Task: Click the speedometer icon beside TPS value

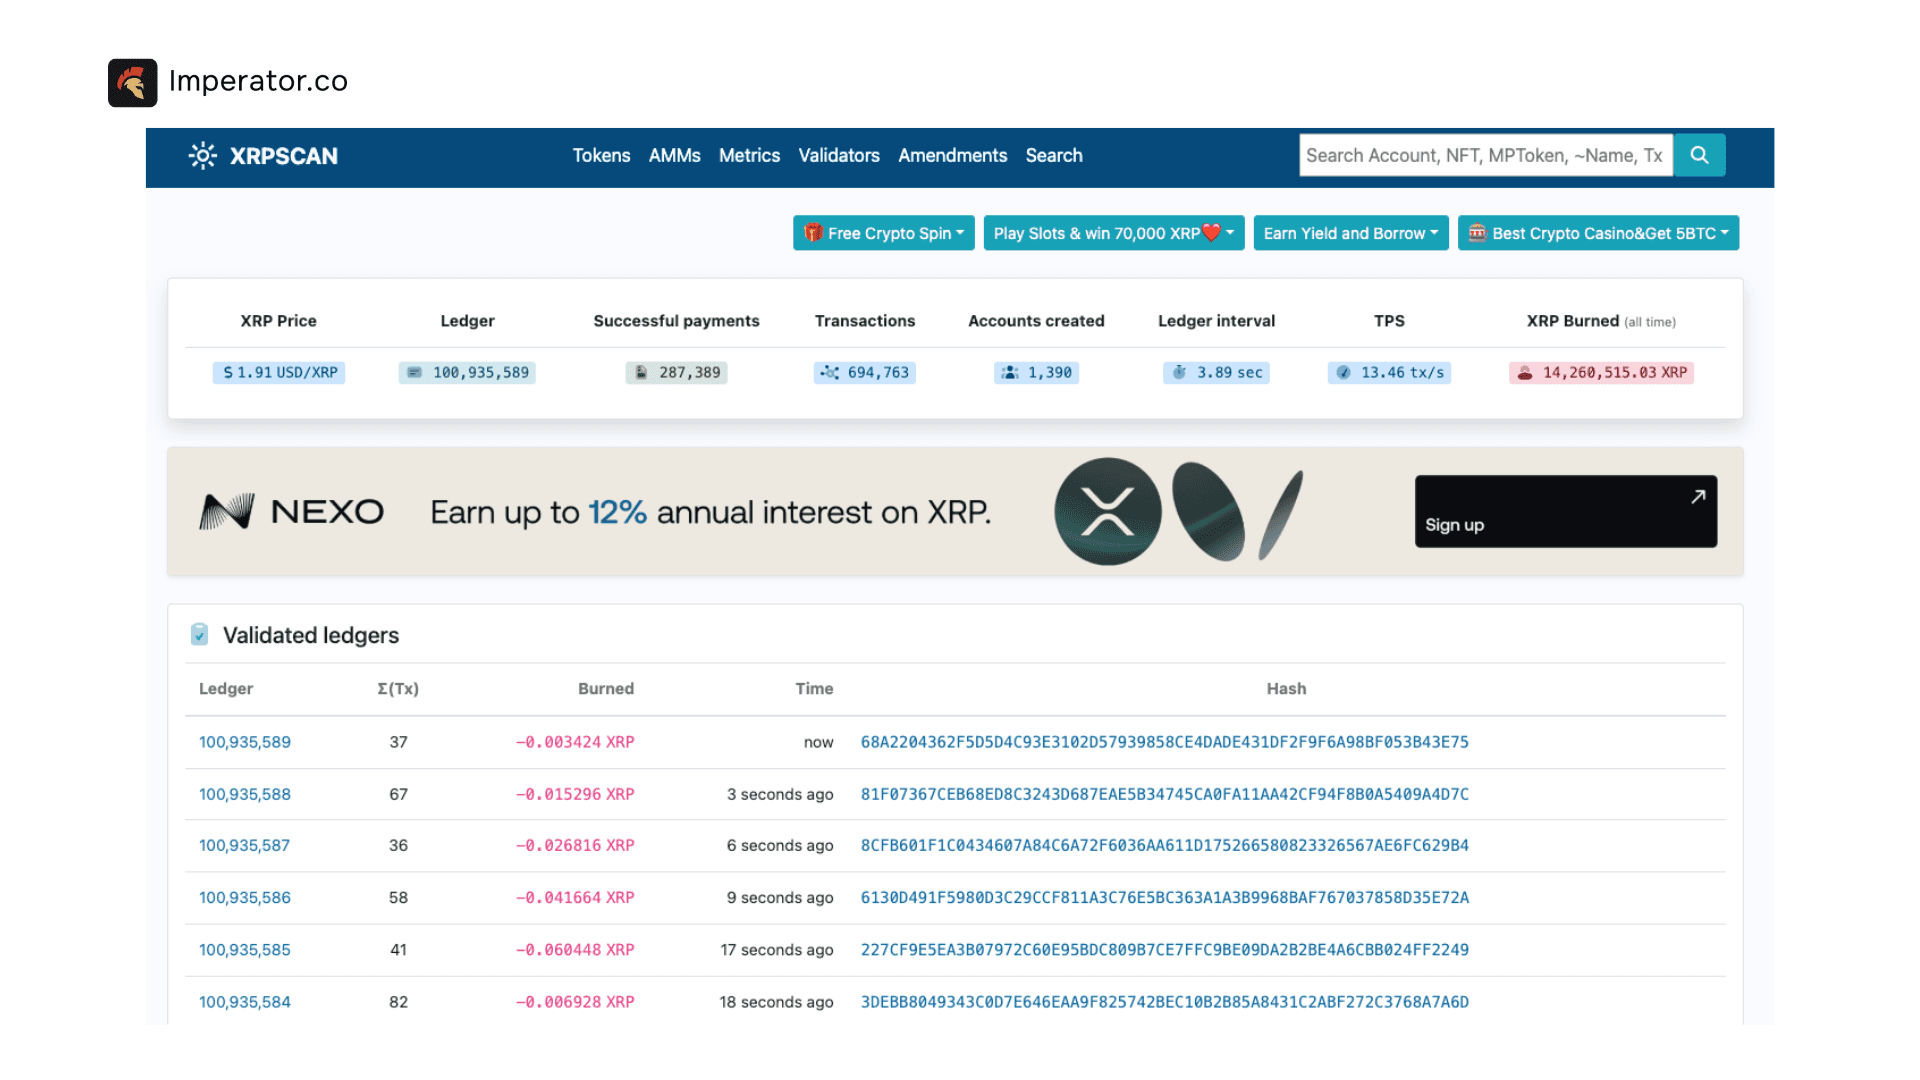Action: tap(1344, 372)
